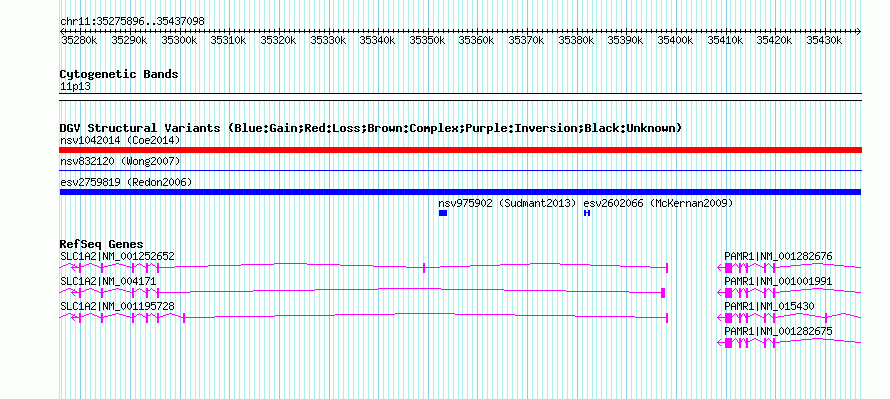The image size is (890, 399).
Task: Select the small blue esv2602066 variant marker
Action: [x=587, y=213]
